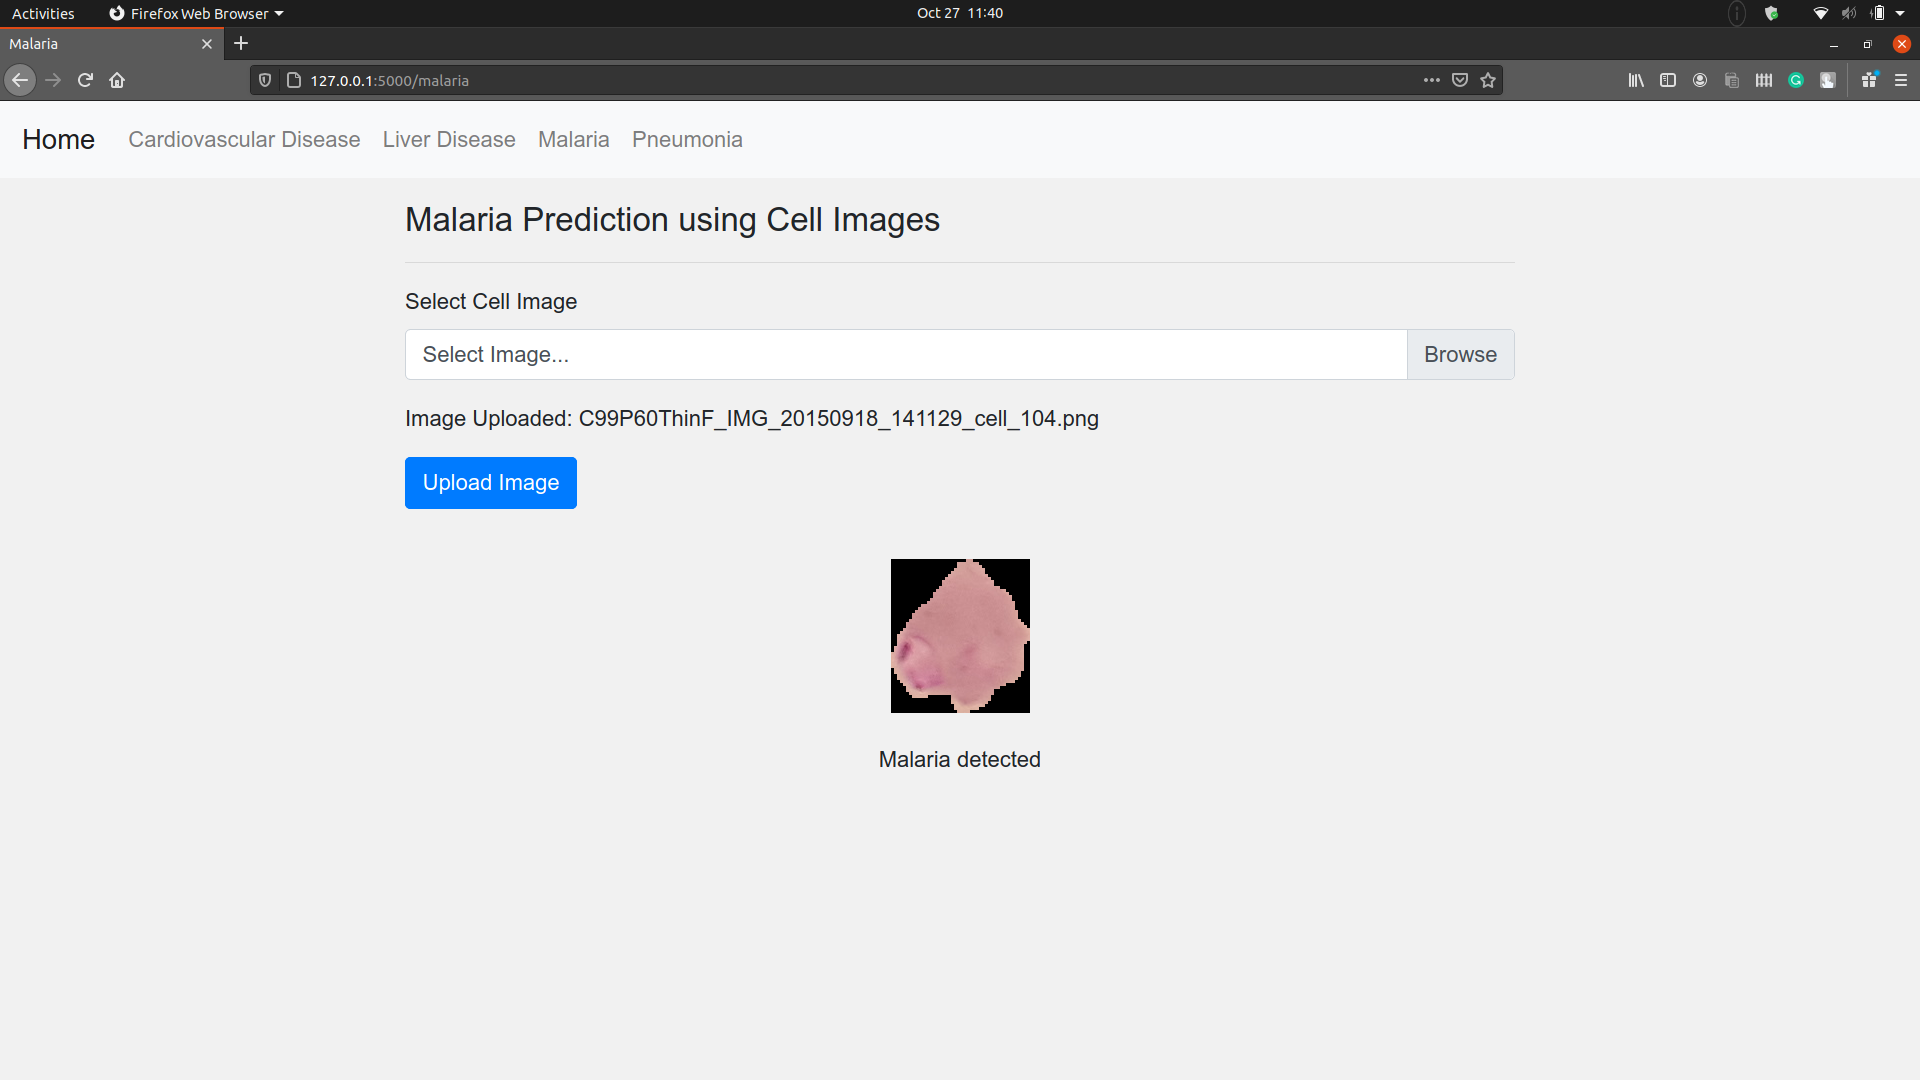Click the bookmark star icon in address bar
This screenshot has height=1080, width=1920.
click(x=1487, y=80)
